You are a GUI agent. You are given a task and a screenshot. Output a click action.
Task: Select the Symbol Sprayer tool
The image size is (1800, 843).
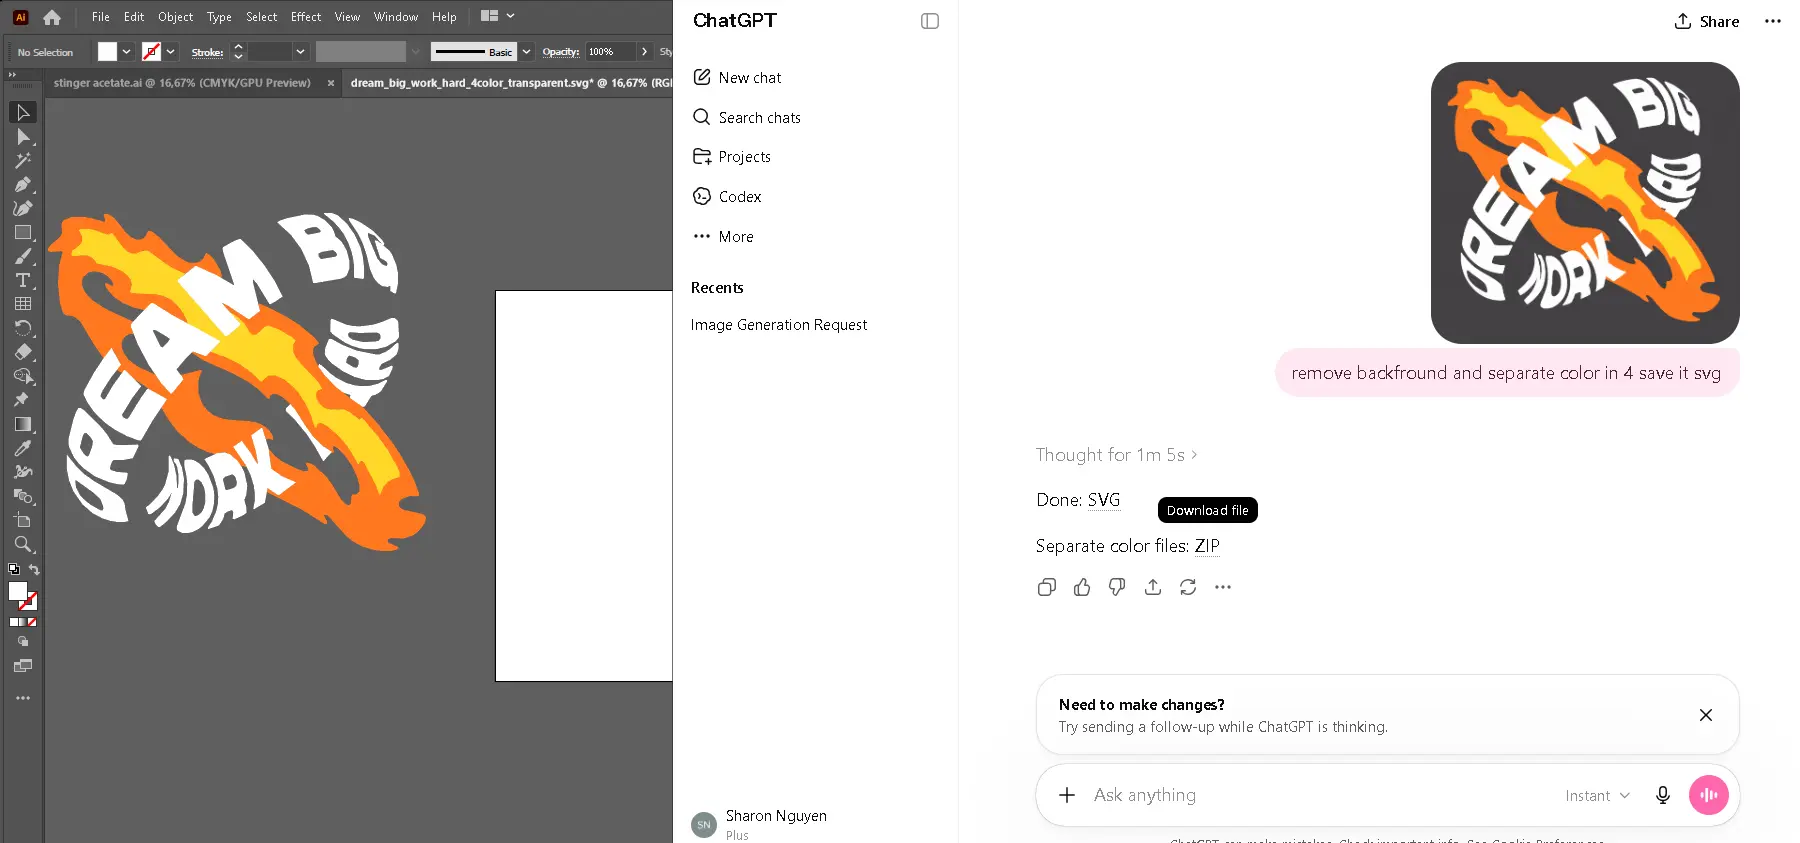[x=23, y=472]
